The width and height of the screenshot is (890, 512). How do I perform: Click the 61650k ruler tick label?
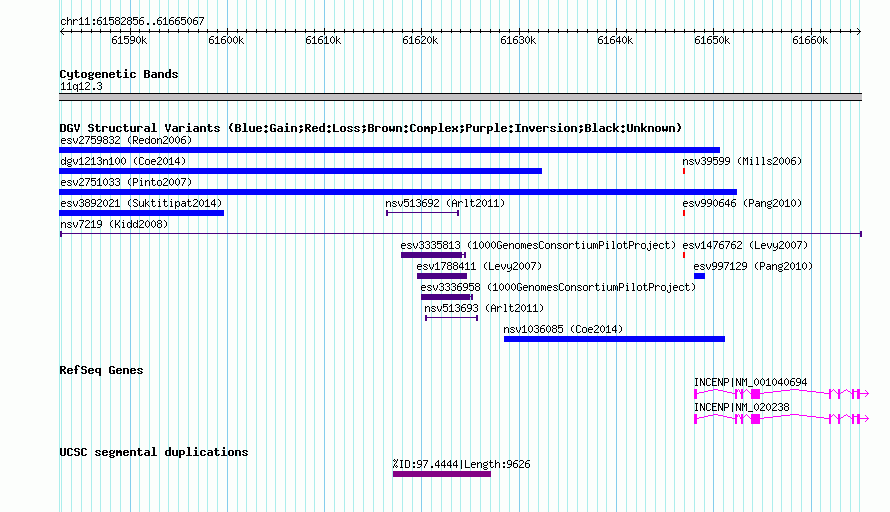click(x=712, y=40)
